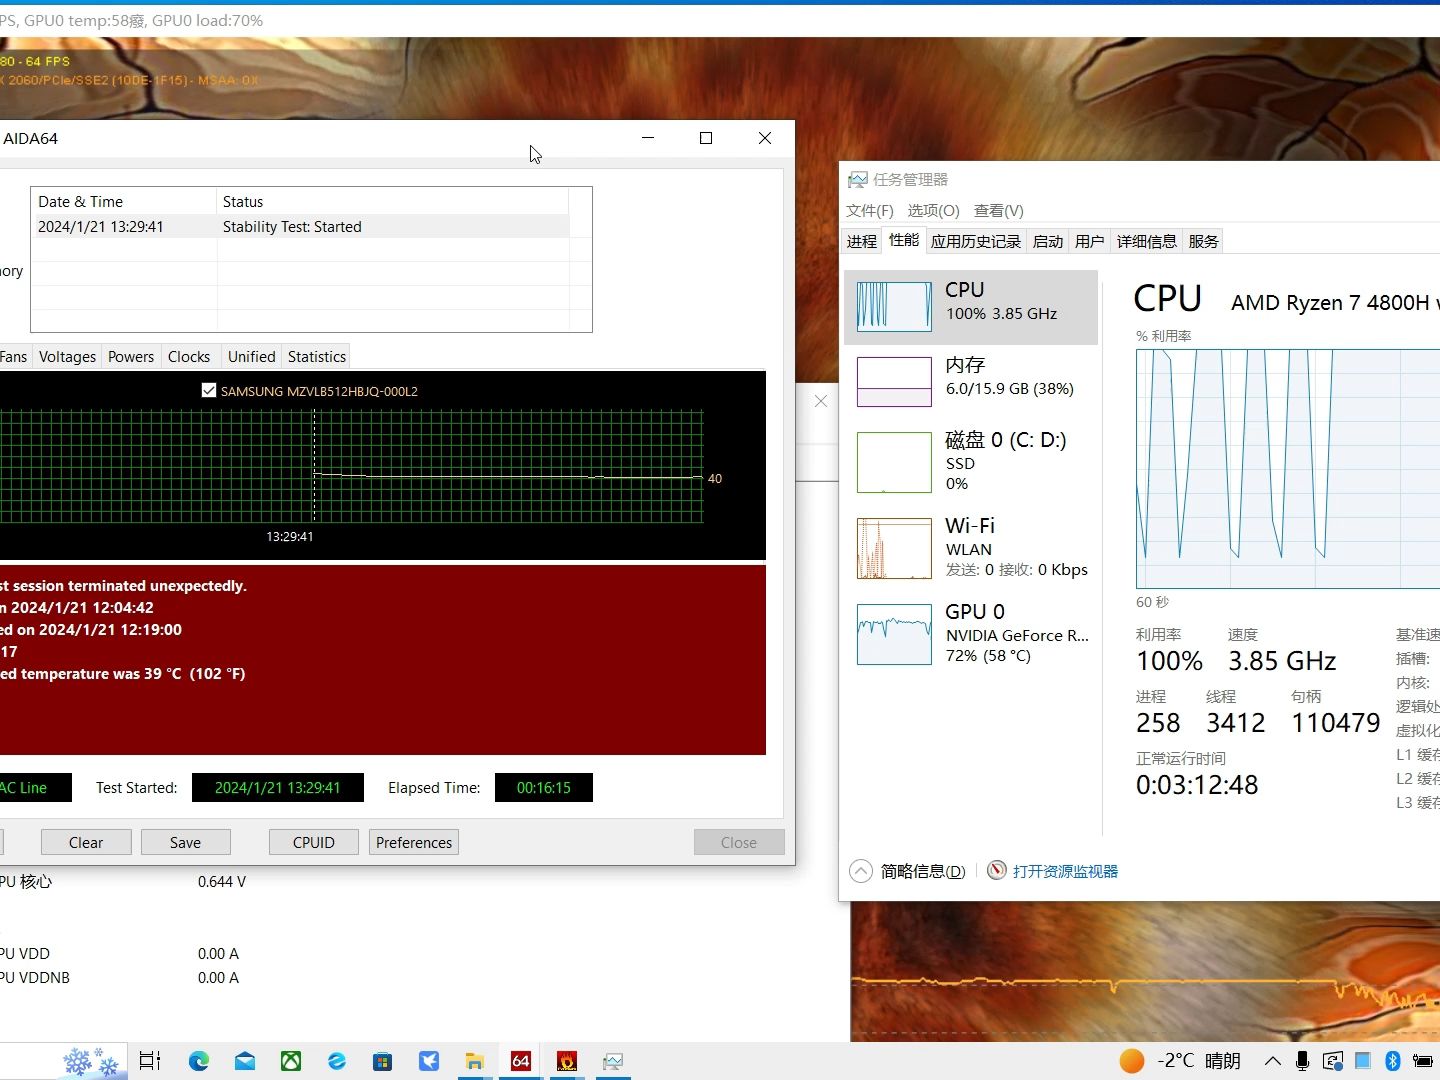Switch to the 应用历史记录 tab
Screen dimensions: 1440x1080
tap(975, 241)
